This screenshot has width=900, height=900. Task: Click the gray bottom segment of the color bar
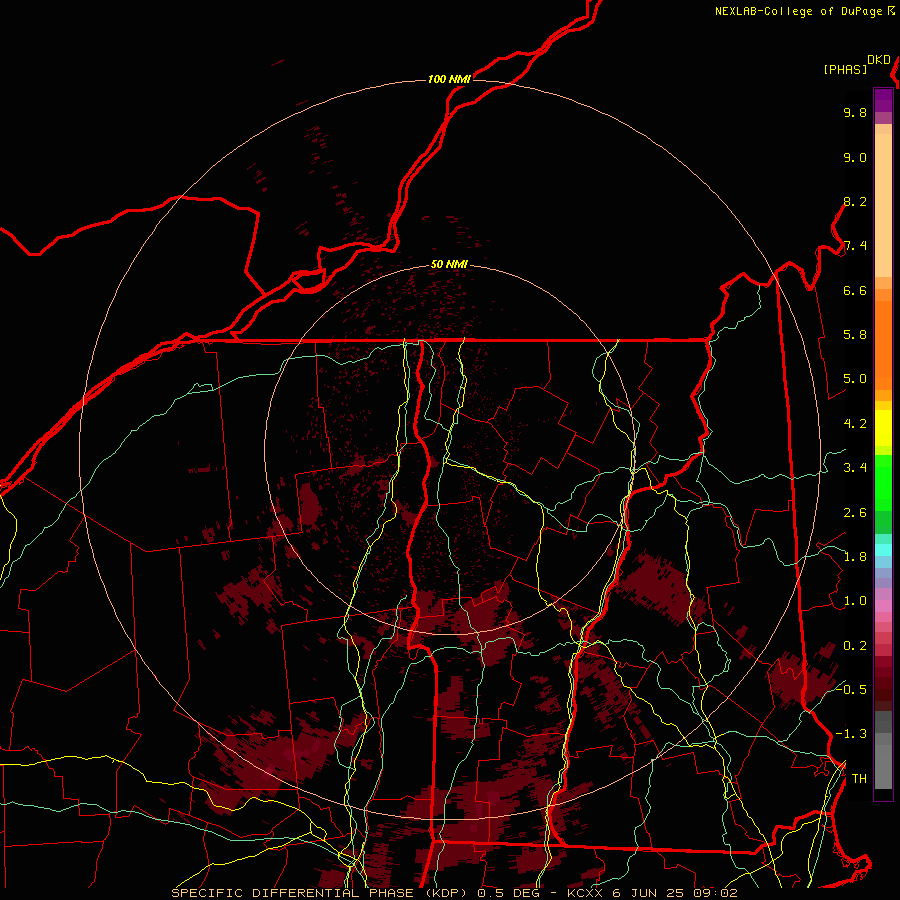click(x=883, y=766)
